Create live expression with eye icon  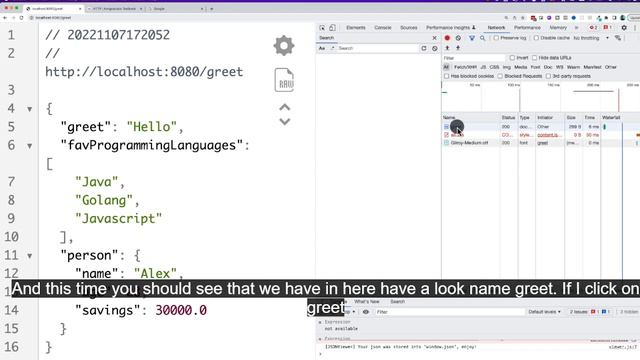pos(366,312)
